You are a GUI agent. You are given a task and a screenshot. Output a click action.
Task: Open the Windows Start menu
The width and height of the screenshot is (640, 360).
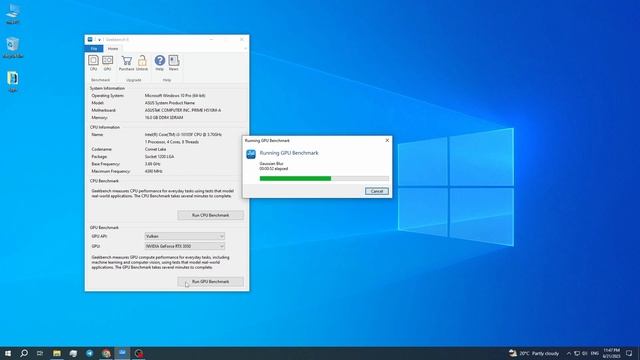8,353
